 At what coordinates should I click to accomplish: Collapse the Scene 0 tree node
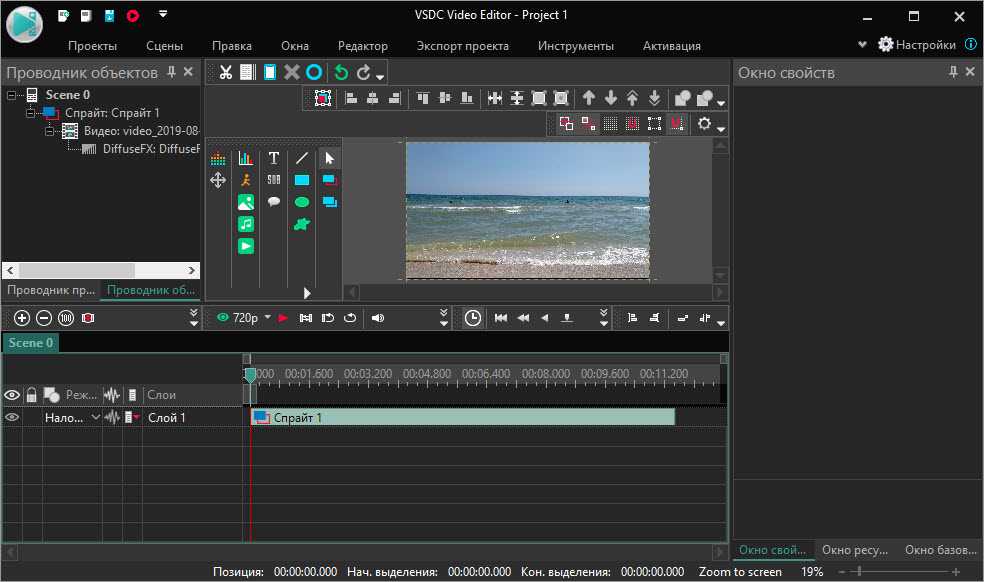(x=12, y=95)
